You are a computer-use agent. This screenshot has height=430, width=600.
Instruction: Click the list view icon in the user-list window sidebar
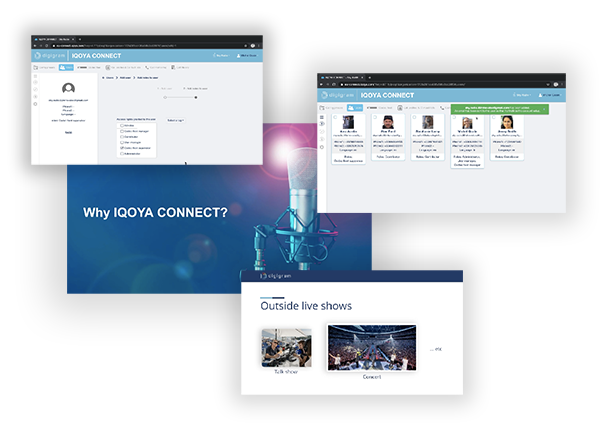pyautogui.click(x=322, y=117)
